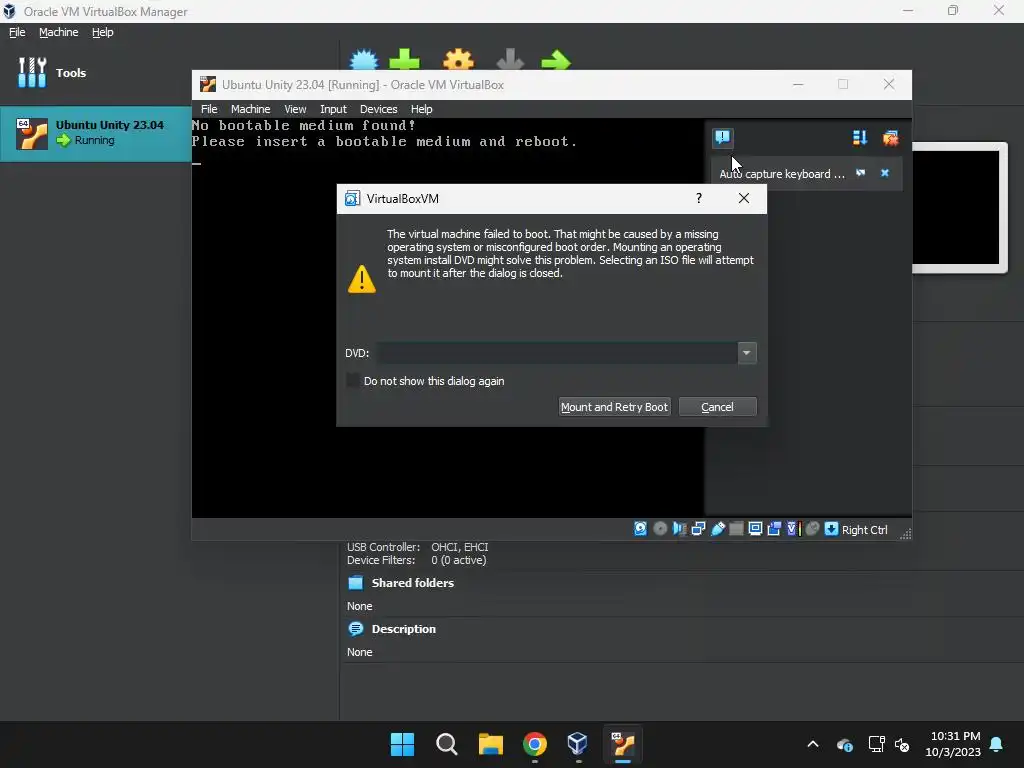Viewport: 1024px width, 768px height.
Task: Click the New machine toolbar icon in Manager
Action: coord(364,60)
